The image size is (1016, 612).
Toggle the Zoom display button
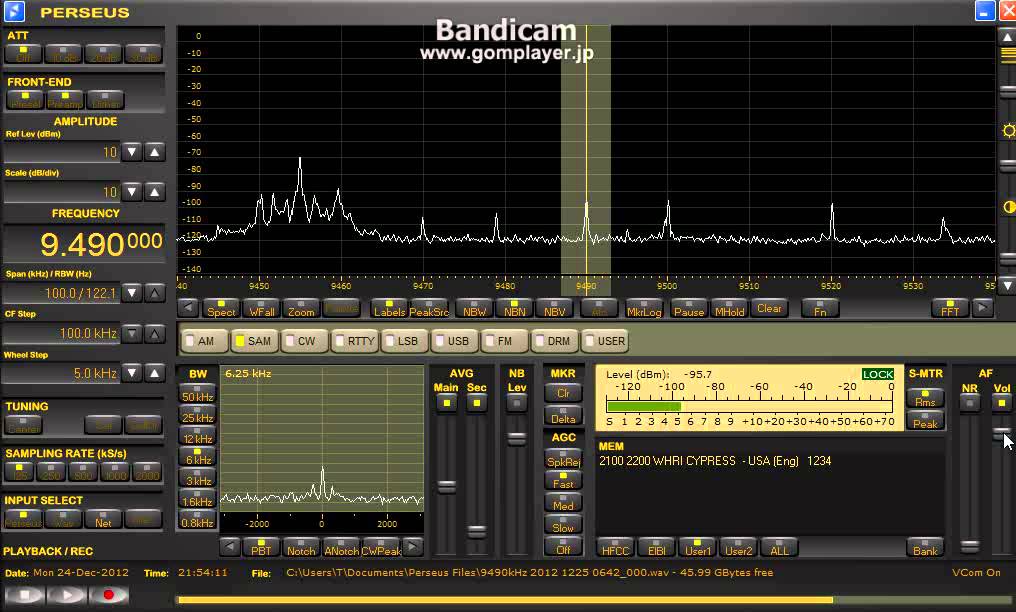[x=301, y=308]
